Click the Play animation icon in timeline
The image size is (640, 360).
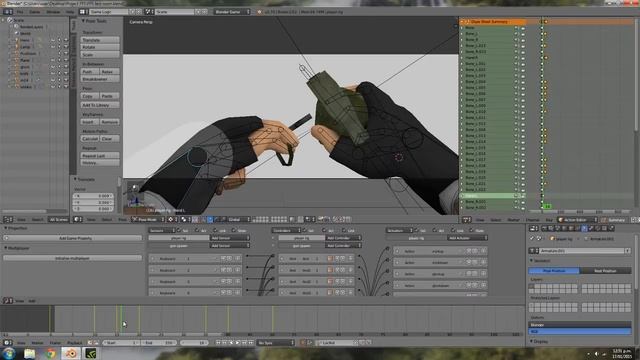click(x=238, y=343)
